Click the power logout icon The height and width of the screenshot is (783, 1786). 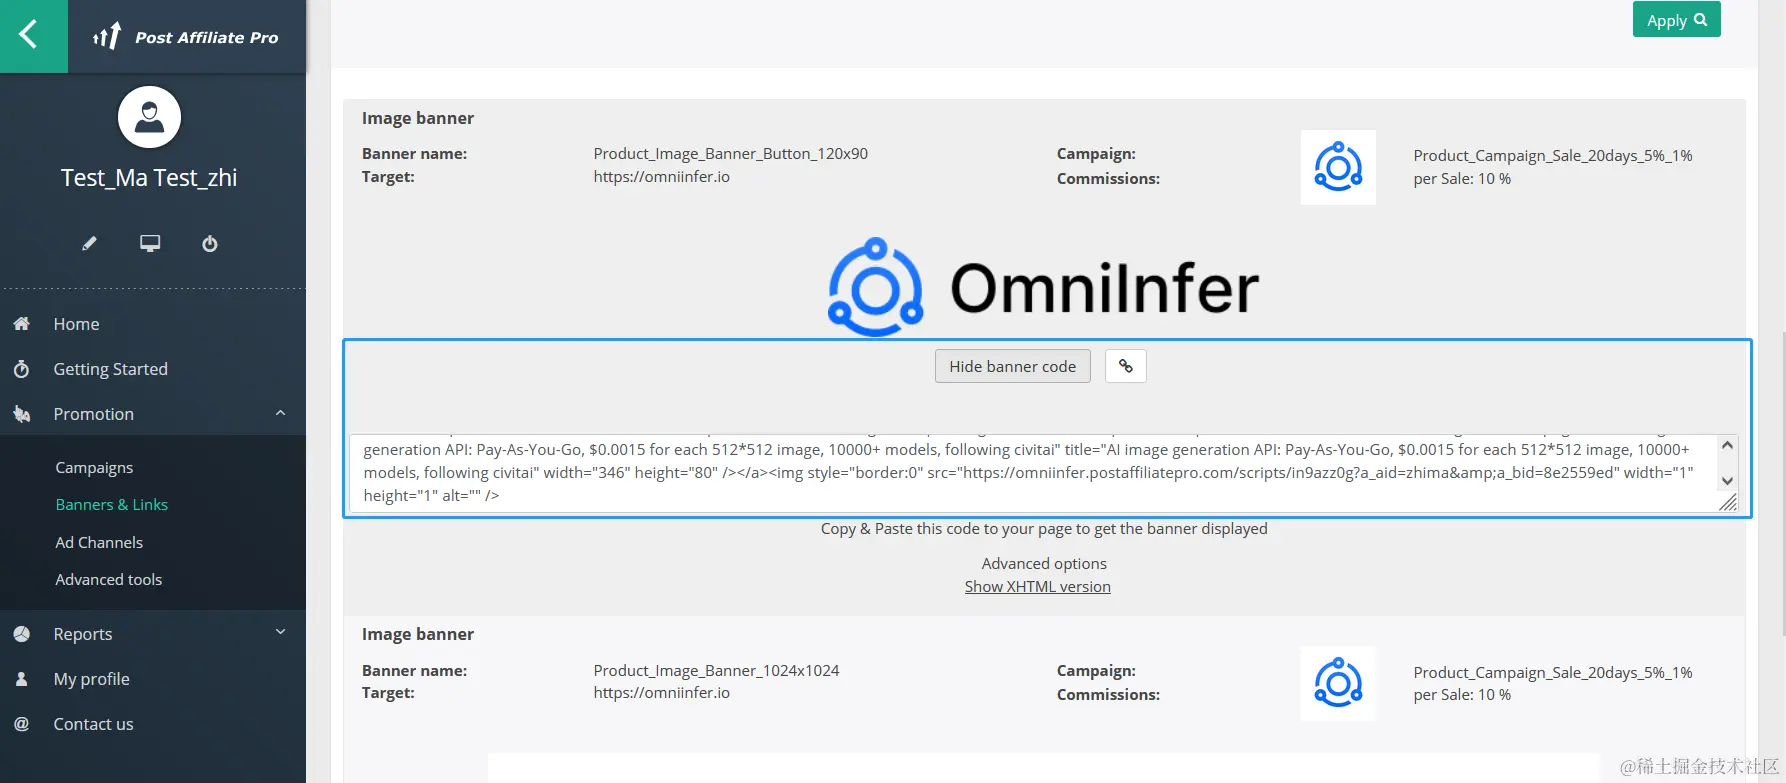pos(210,243)
